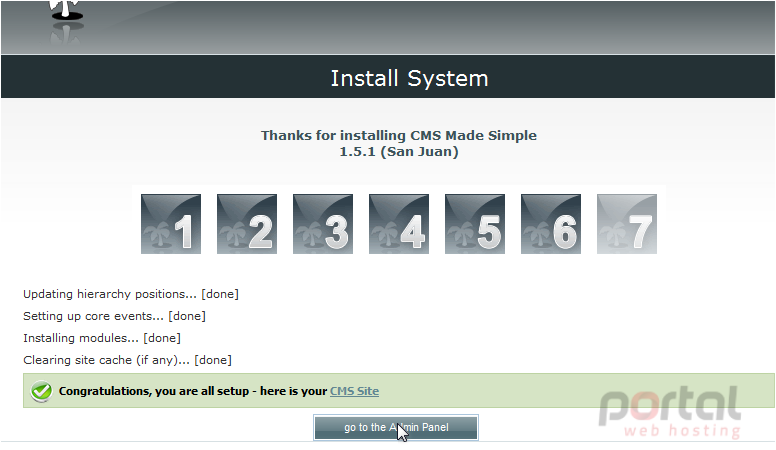This screenshot has height=450, width=776.
Task: Click 'Setting up core events... [done]' line
Action: point(114,316)
